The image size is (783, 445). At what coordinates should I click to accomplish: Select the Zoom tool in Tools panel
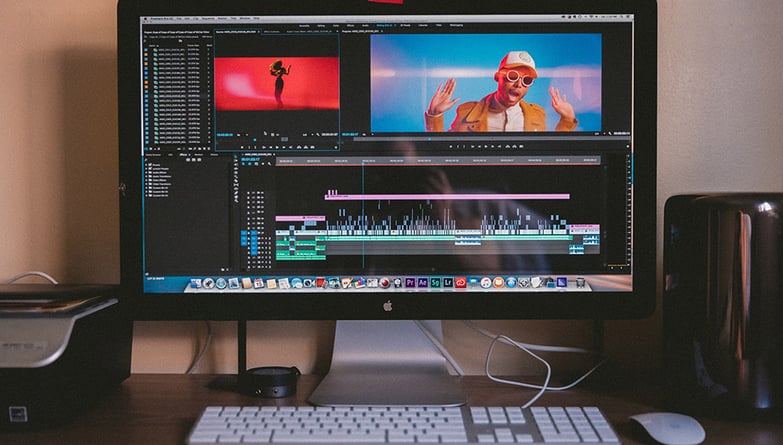pyautogui.click(x=236, y=200)
